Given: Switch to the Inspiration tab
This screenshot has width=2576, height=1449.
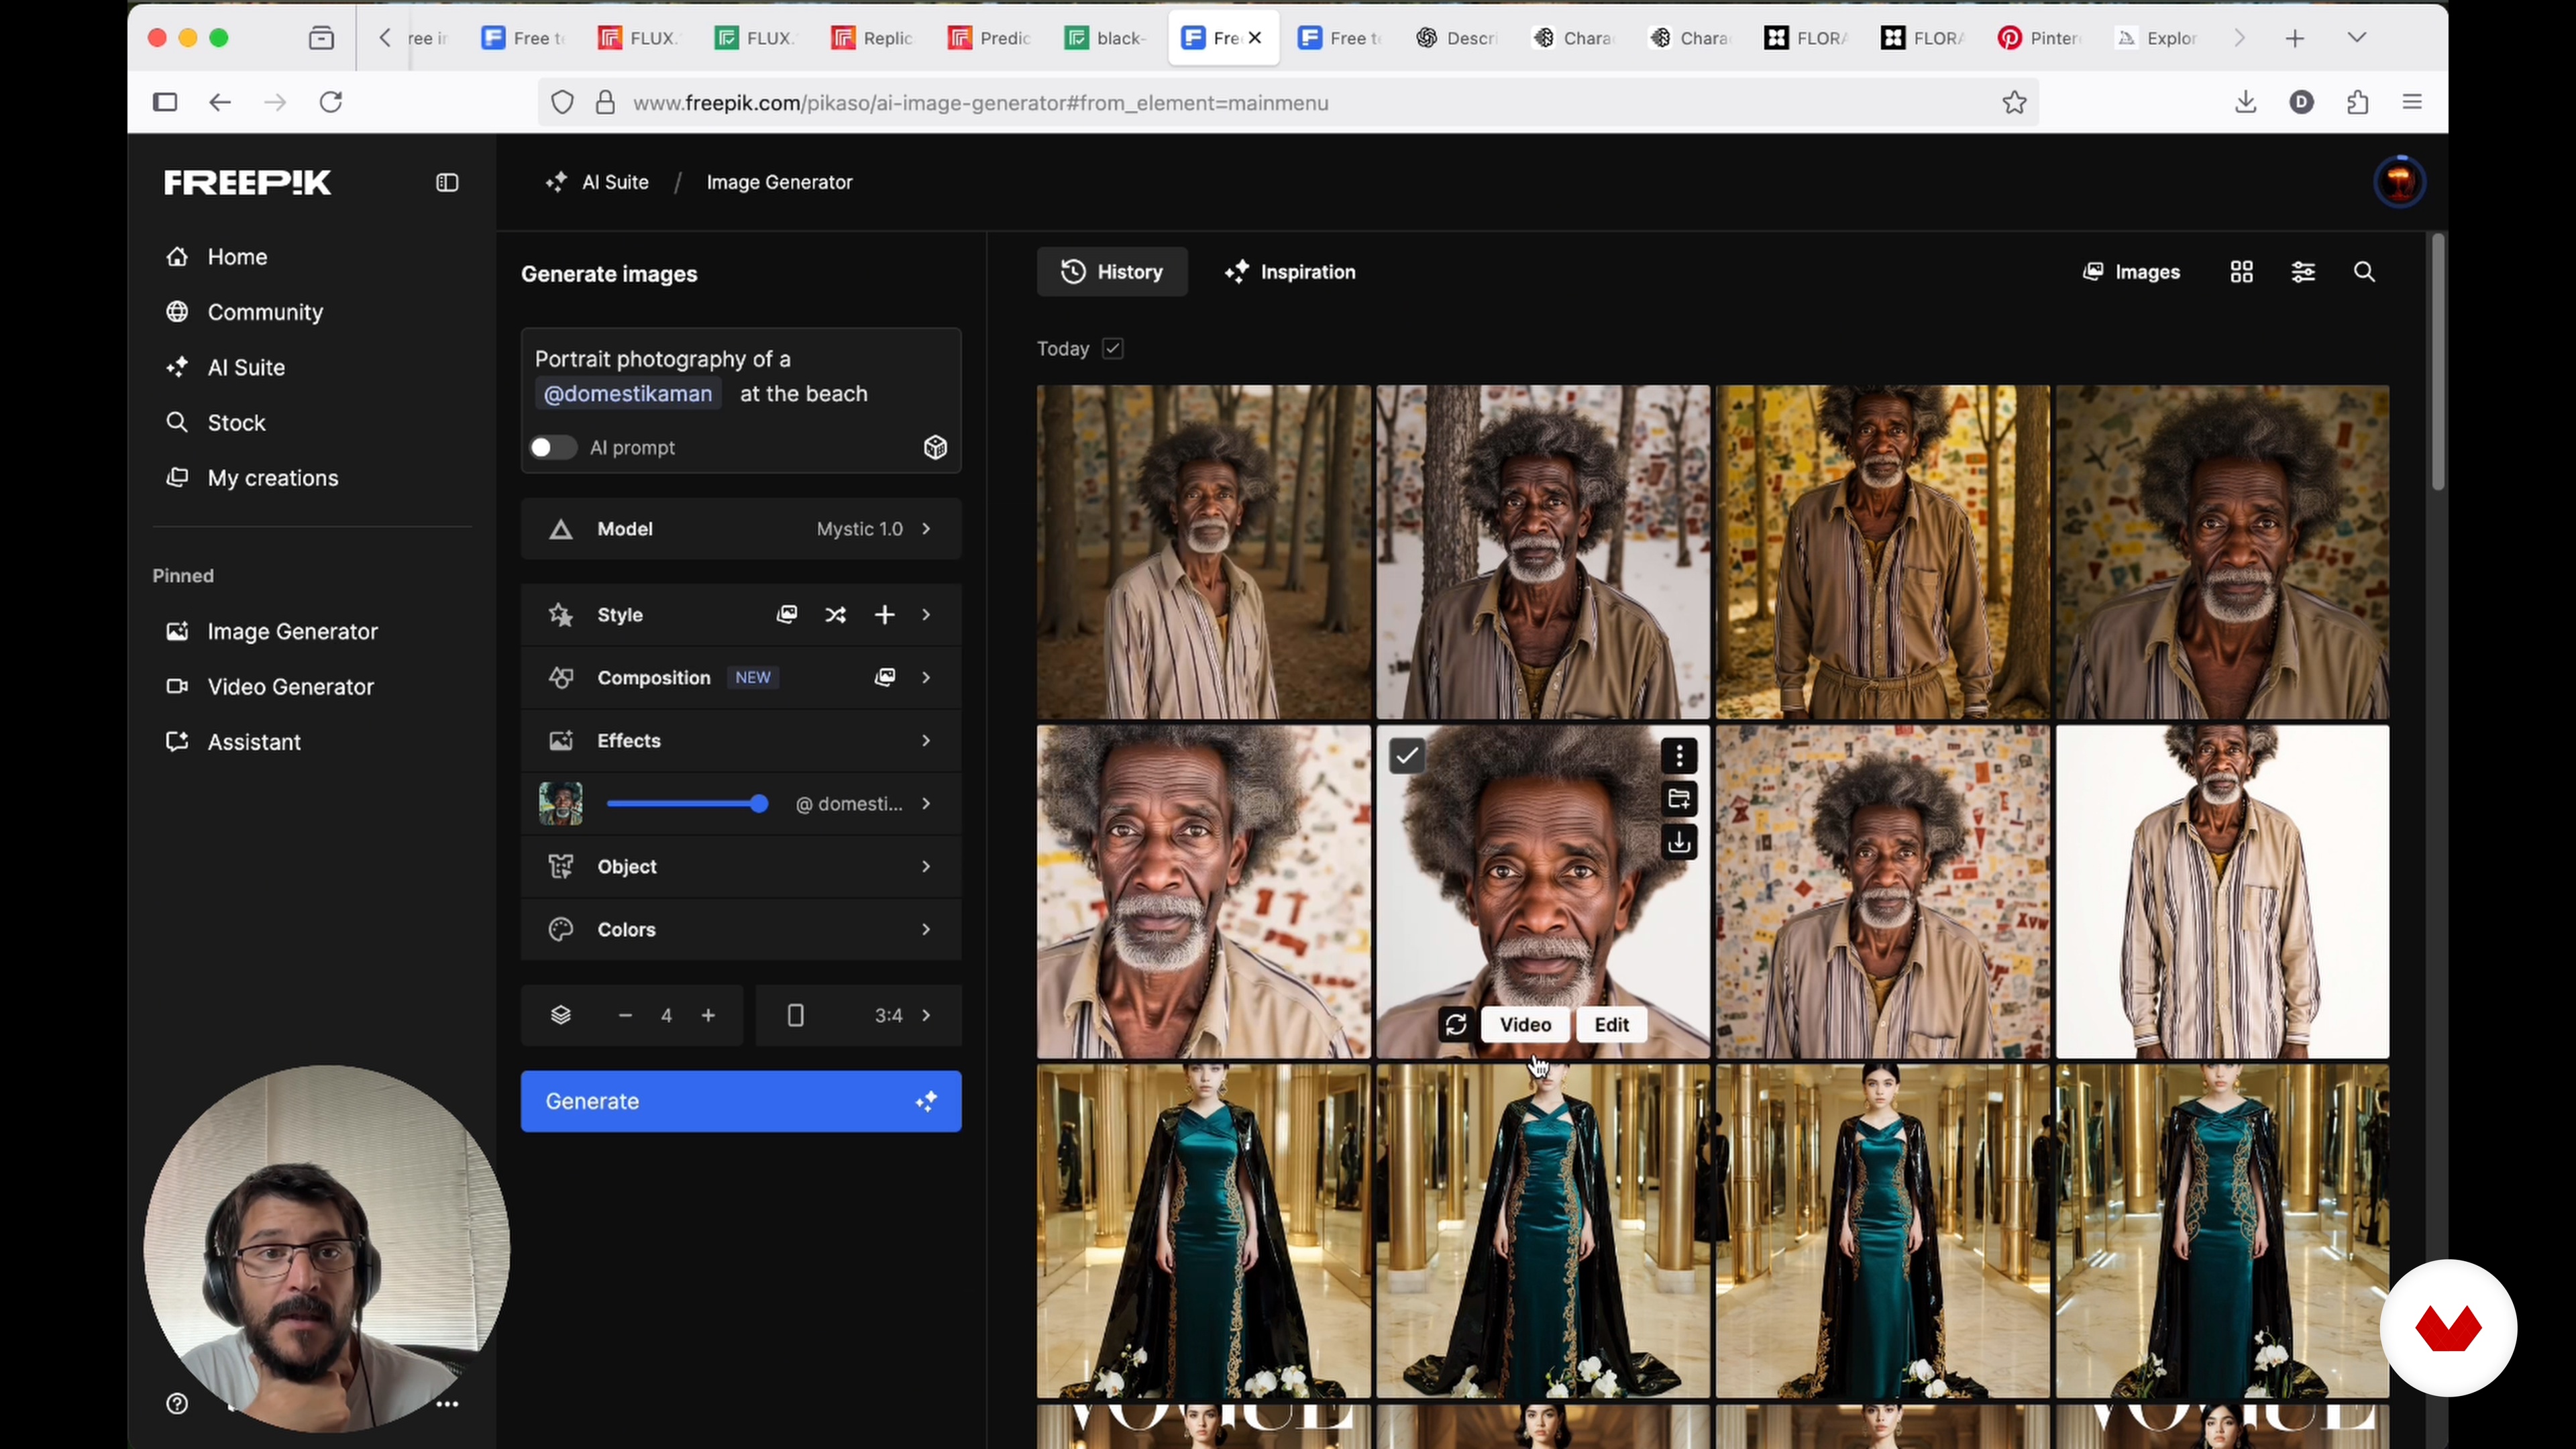Looking at the screenshot, I should [1290, 272].
